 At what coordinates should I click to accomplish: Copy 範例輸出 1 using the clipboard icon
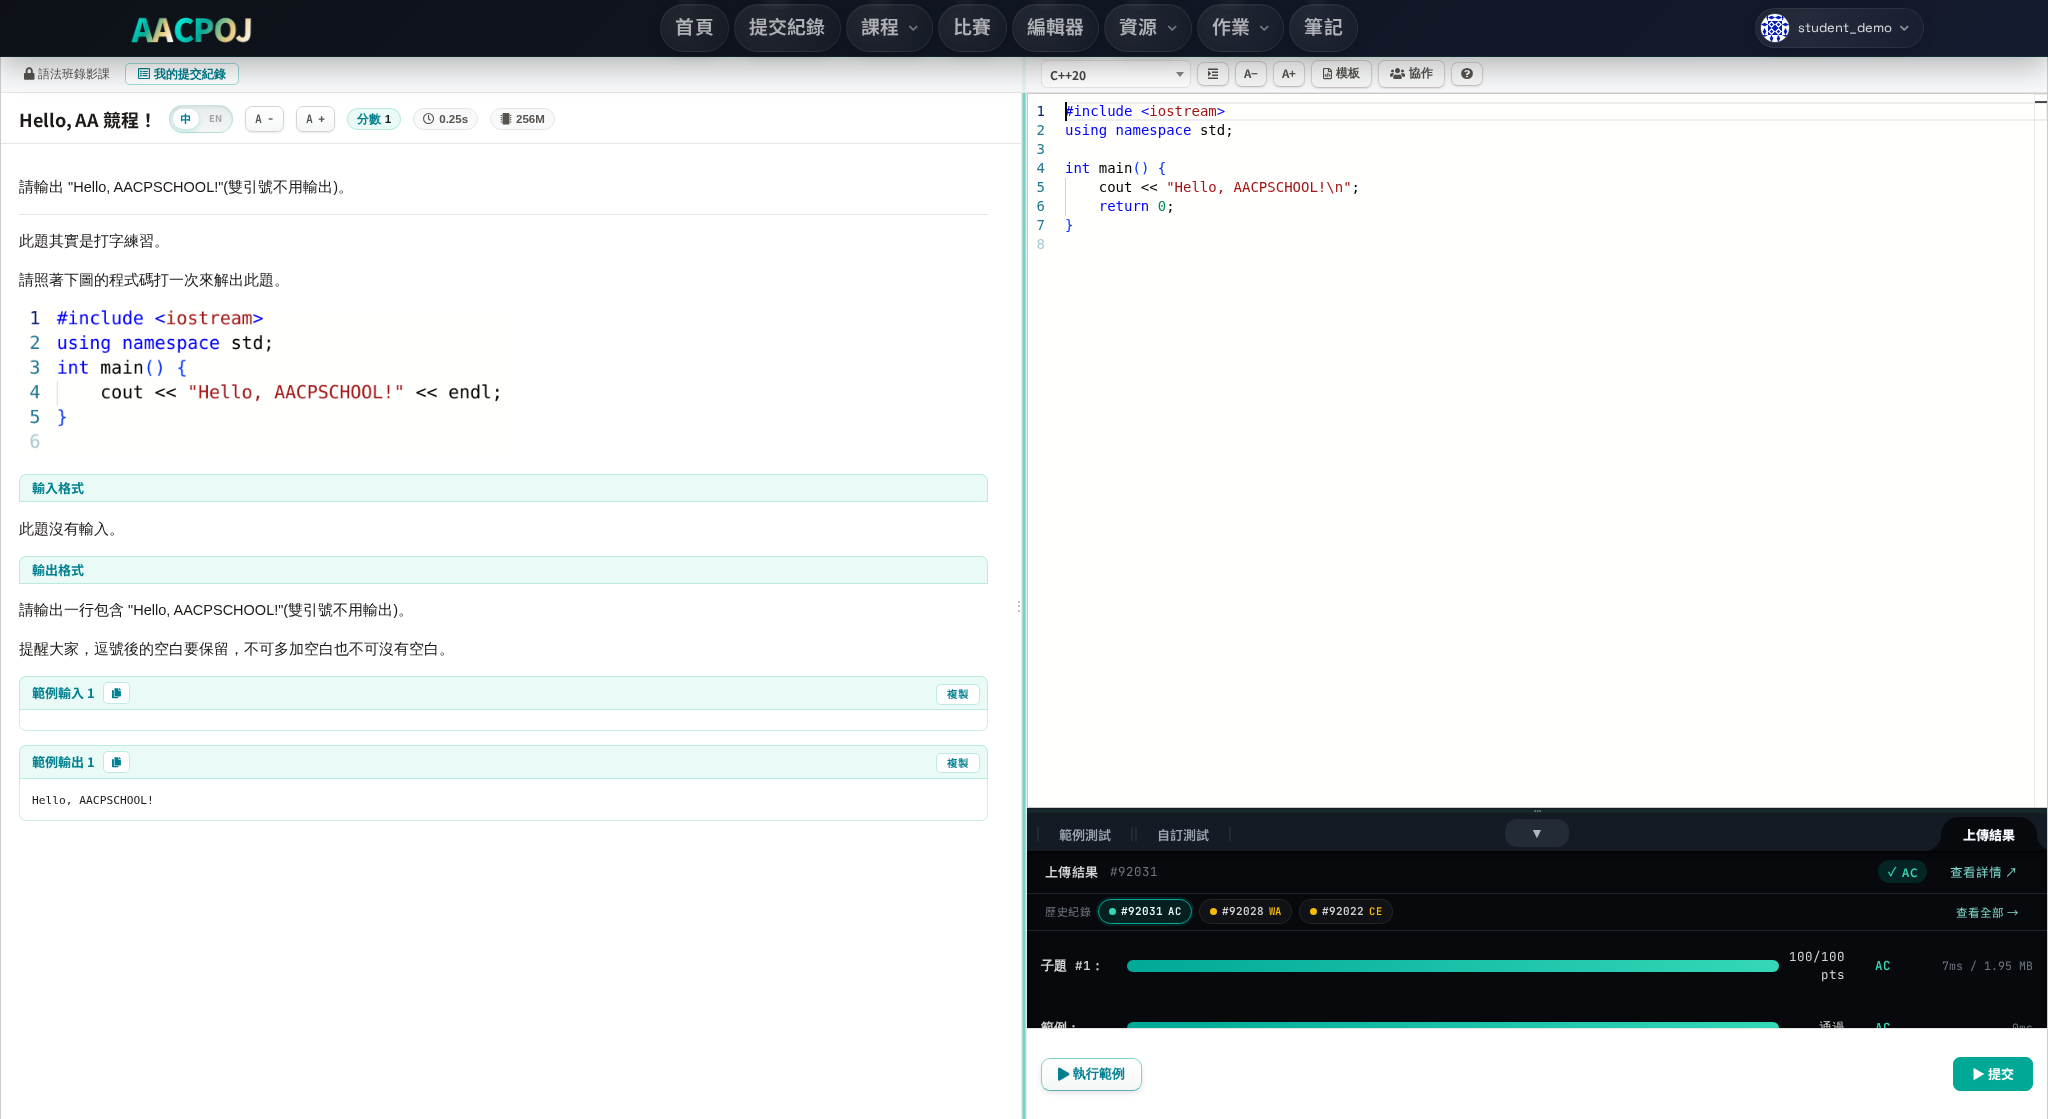pos(117,762)
